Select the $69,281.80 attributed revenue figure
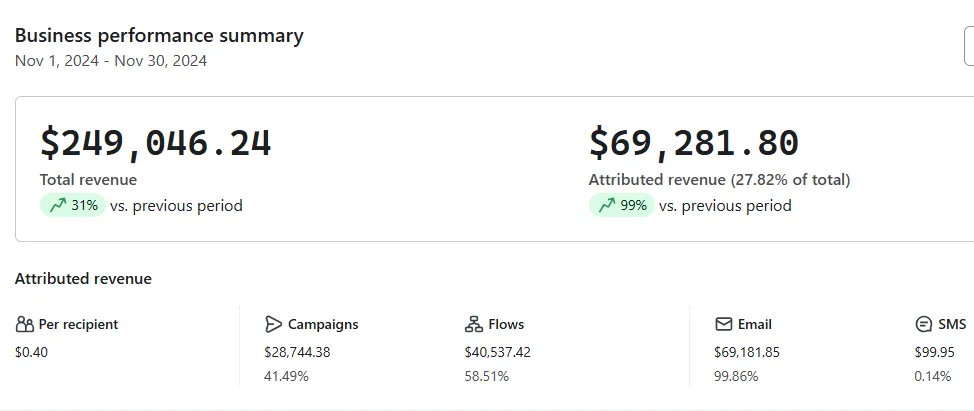This screenshot has width=974, height=411. 693,143
